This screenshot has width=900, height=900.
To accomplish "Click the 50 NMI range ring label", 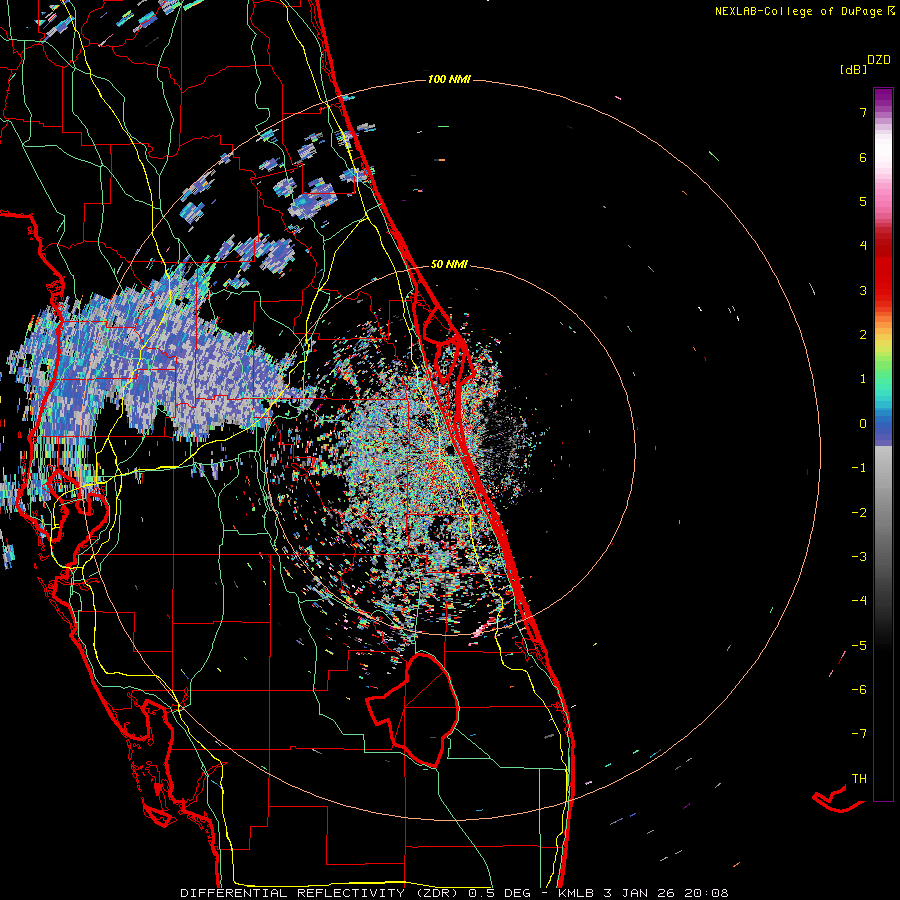I will 449,264.
